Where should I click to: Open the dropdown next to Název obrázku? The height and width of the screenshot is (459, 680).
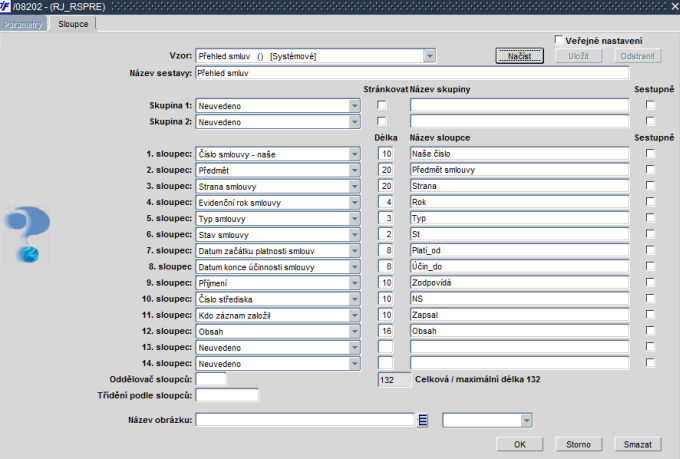click(526, 420)
